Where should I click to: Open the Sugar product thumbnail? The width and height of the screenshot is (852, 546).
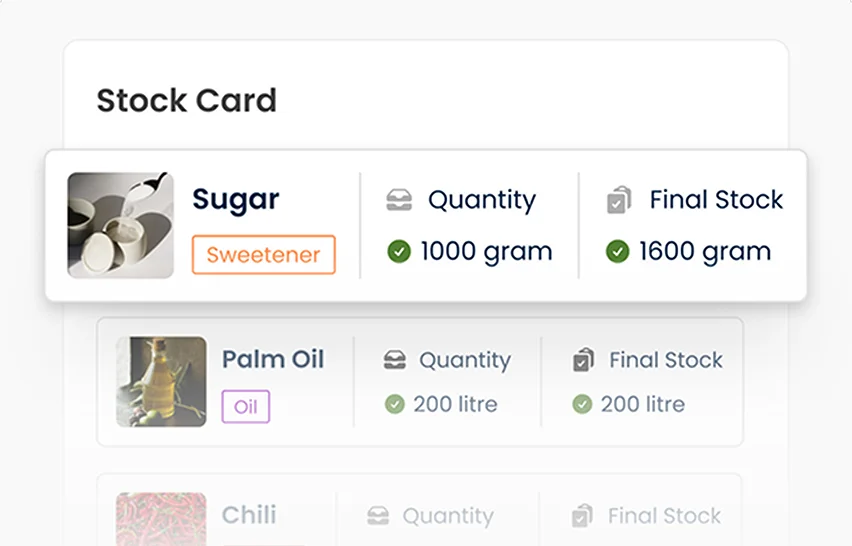click(x=121, y=225)
